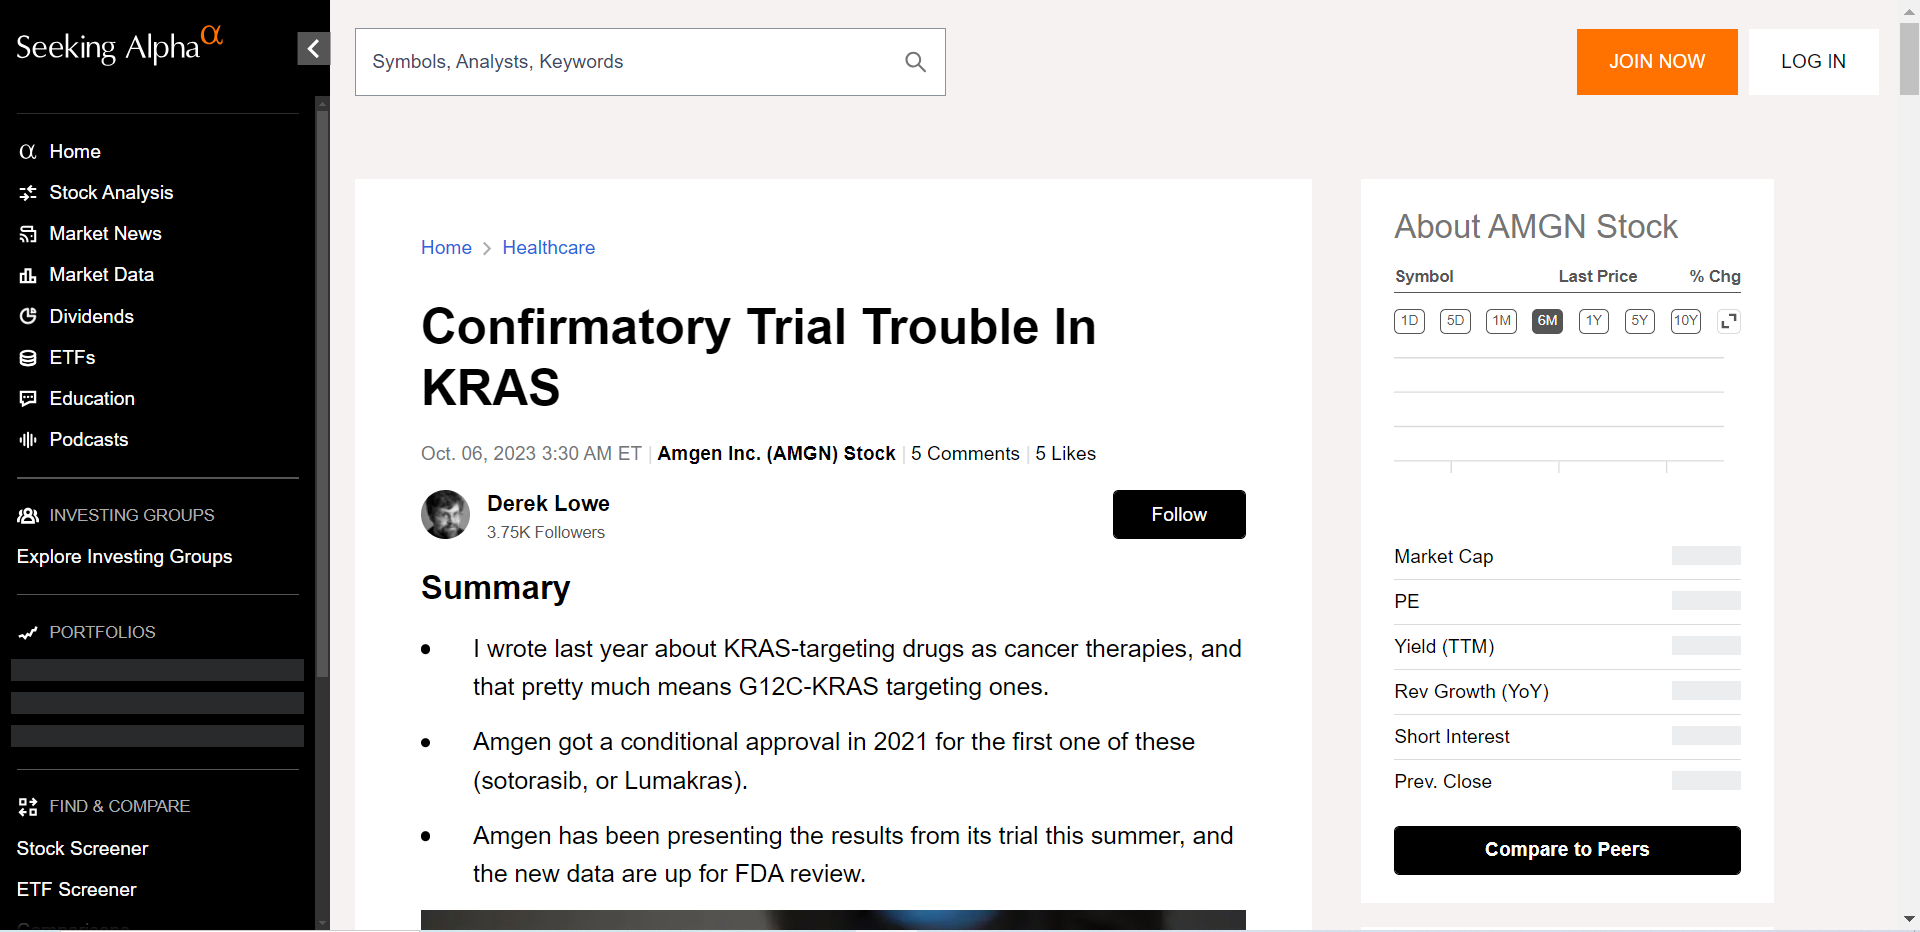Jump to 5 Comments

[x=965, y=454]
